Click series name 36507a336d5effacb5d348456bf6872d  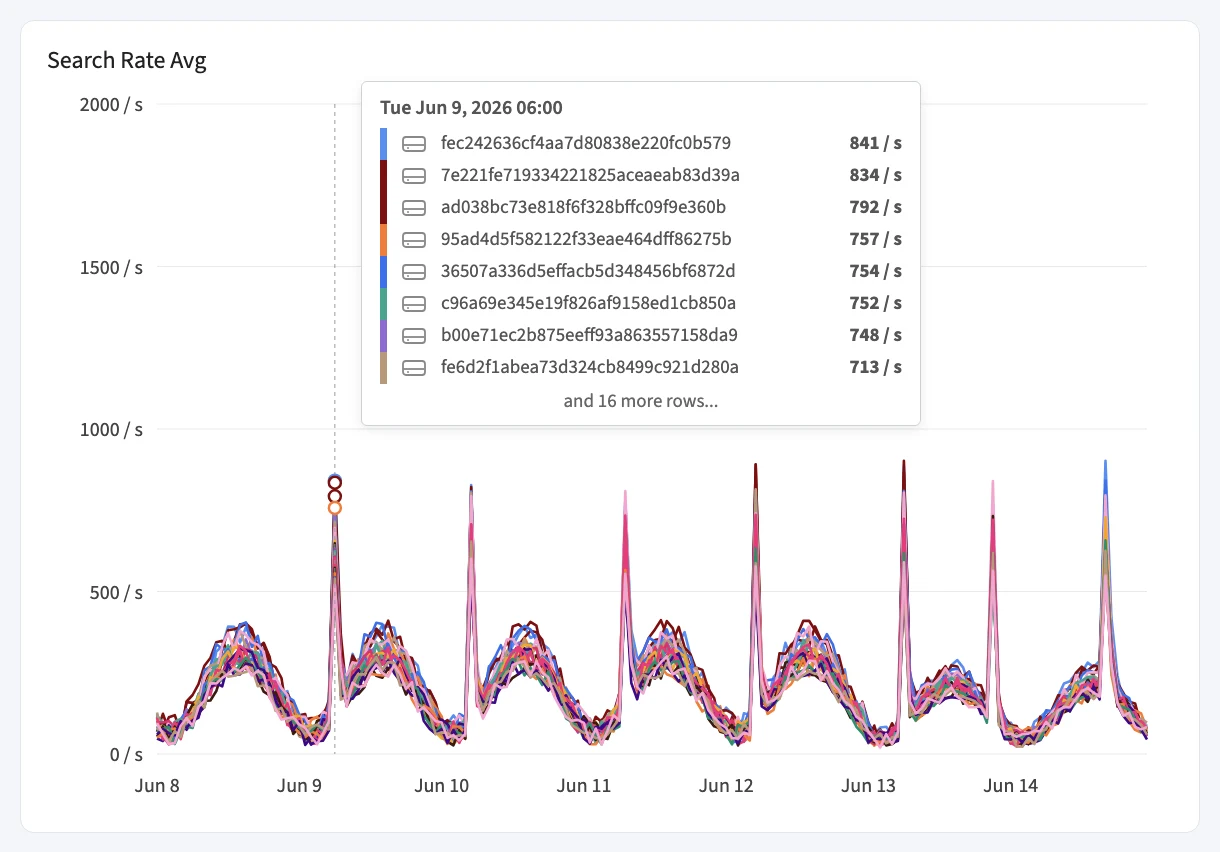pos(590,271)
